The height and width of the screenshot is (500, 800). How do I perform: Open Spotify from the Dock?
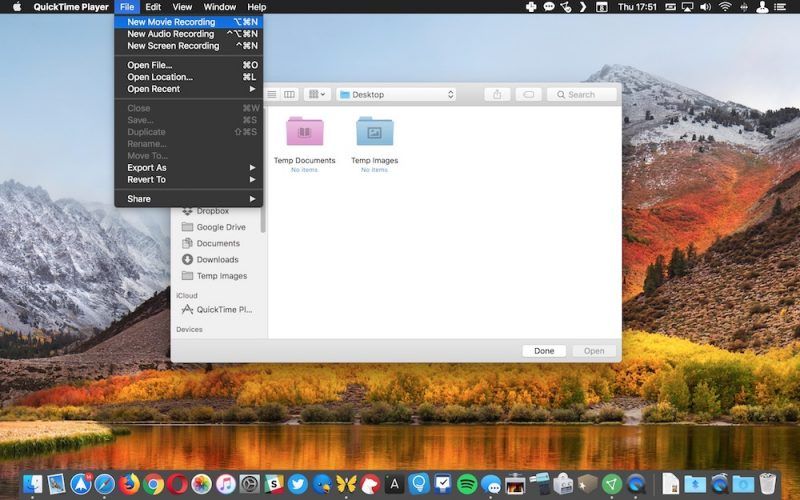(x=466, y=484)
